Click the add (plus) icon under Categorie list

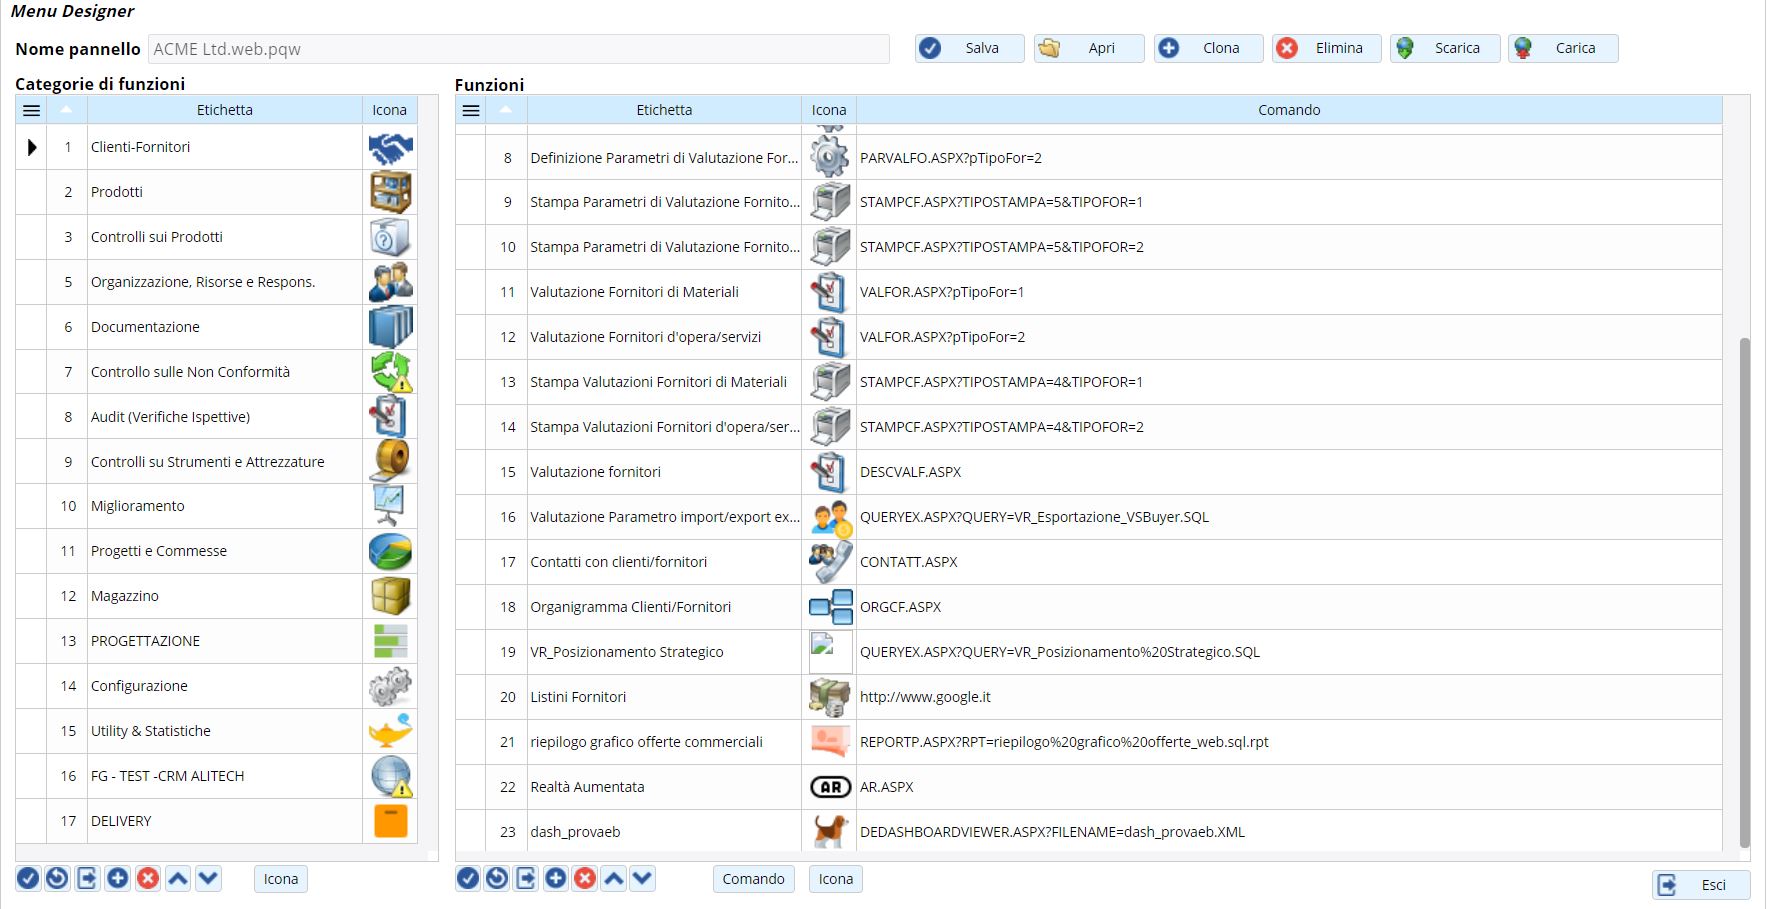(118, 878)
